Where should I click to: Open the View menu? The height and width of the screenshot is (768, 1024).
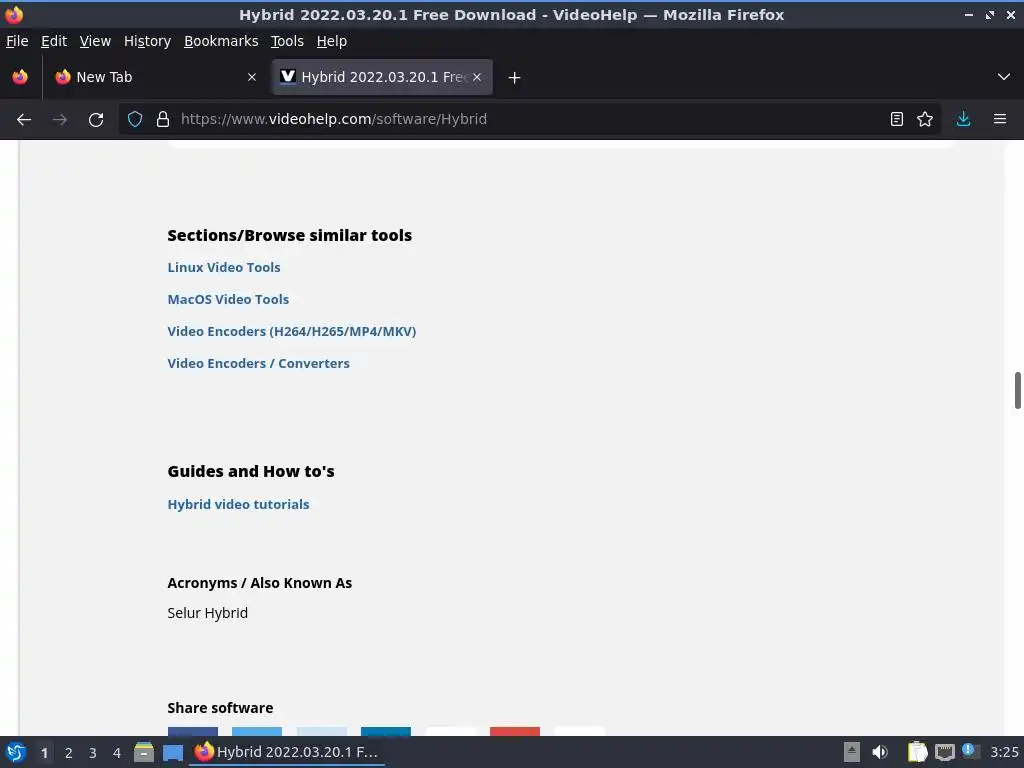(95, 41)
